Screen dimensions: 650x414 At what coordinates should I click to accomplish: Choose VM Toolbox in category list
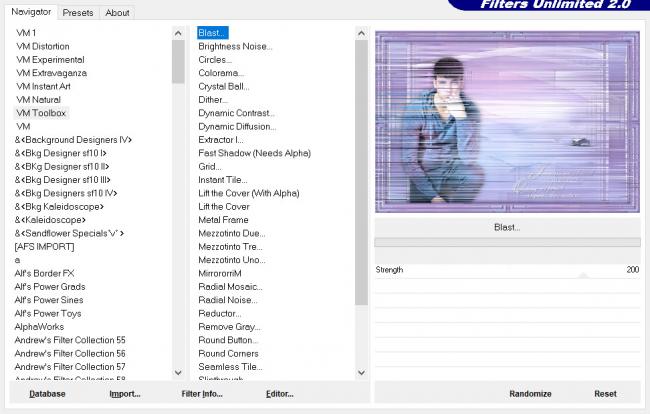point(41,113)
